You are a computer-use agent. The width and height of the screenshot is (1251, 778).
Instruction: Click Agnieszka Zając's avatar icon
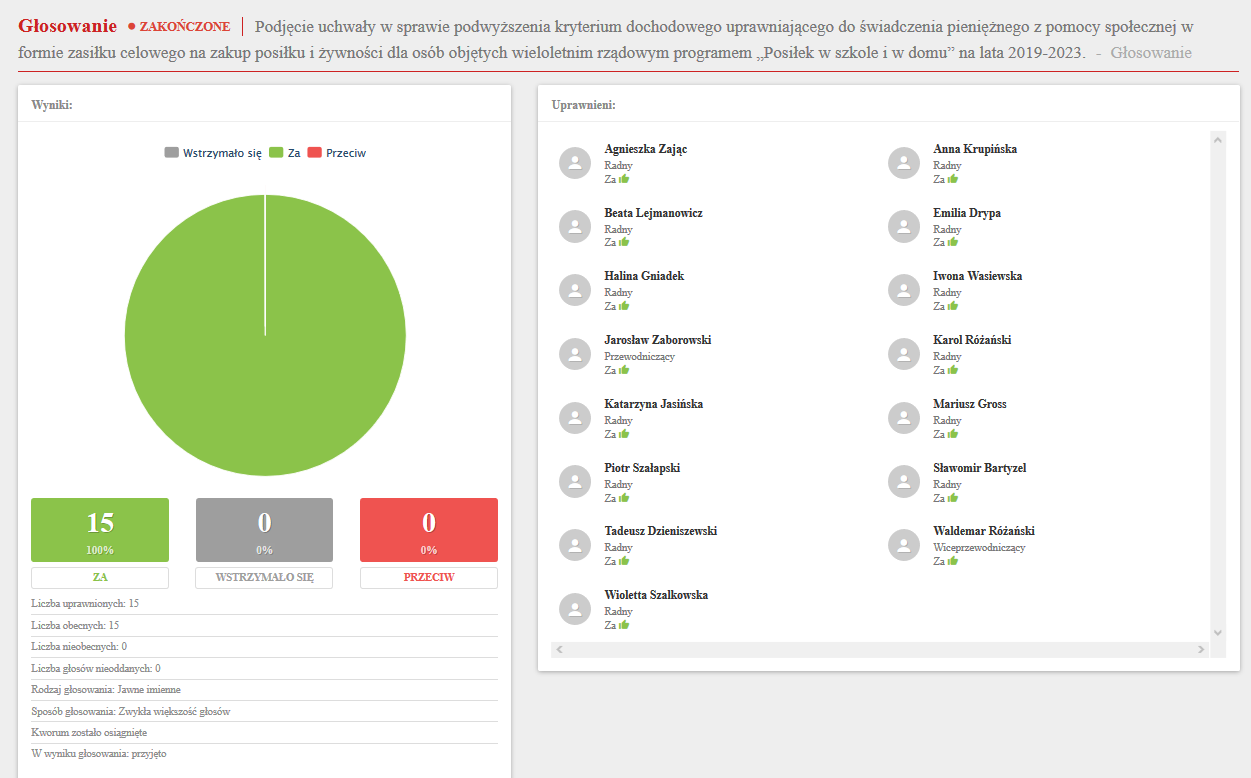tap(574, 163)
